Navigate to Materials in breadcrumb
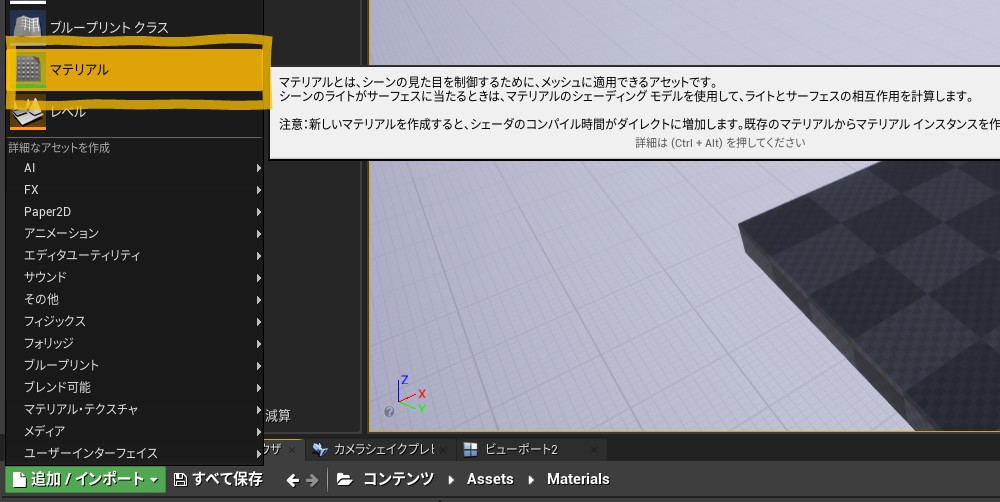1000x502 pixels. pos(578,479)
